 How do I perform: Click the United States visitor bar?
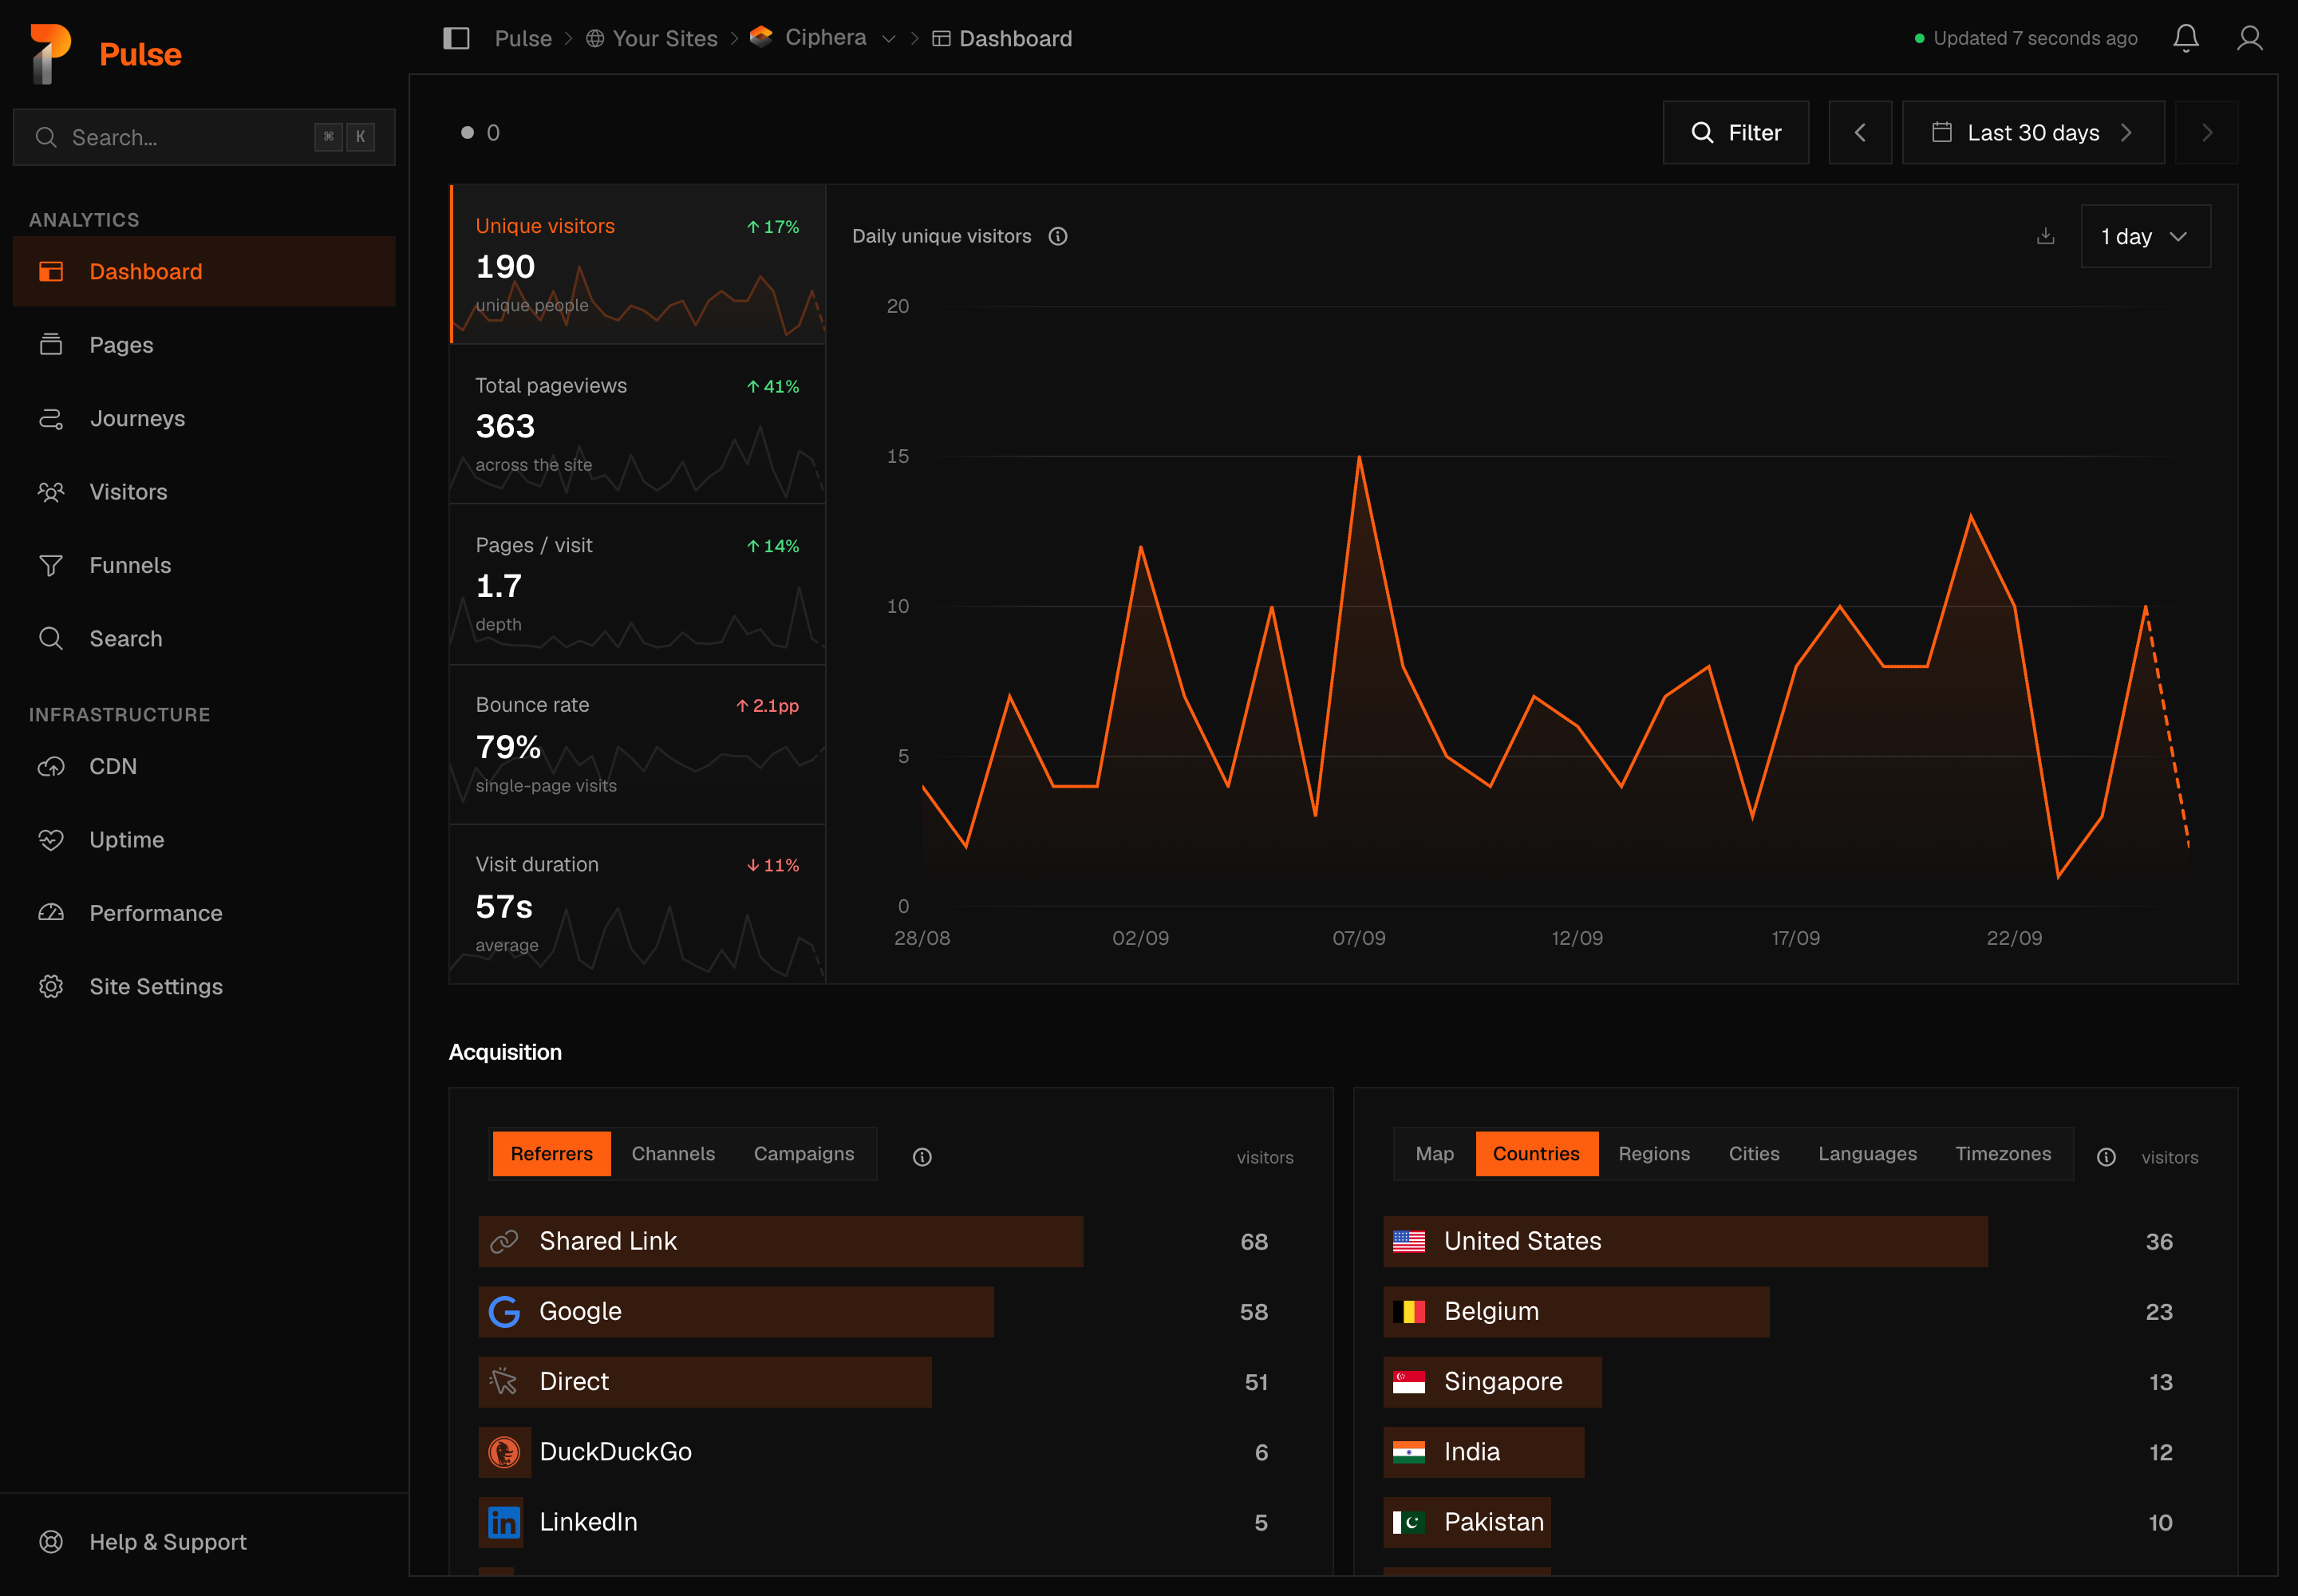[x=1685, y=1241]
